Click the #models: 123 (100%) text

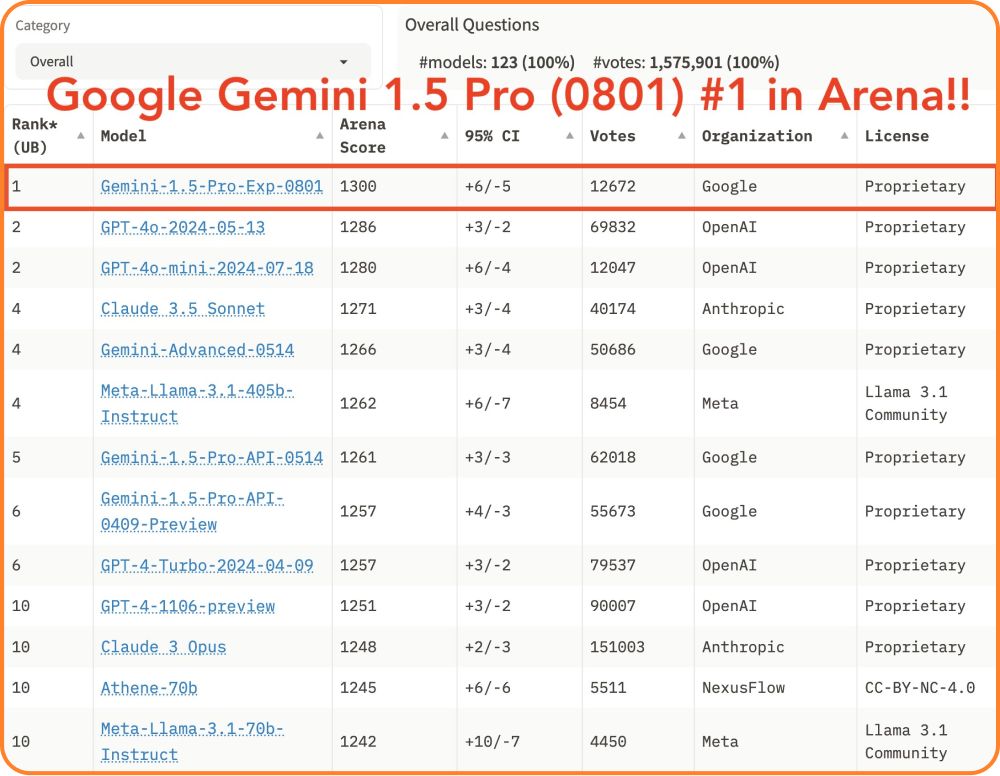497,62
